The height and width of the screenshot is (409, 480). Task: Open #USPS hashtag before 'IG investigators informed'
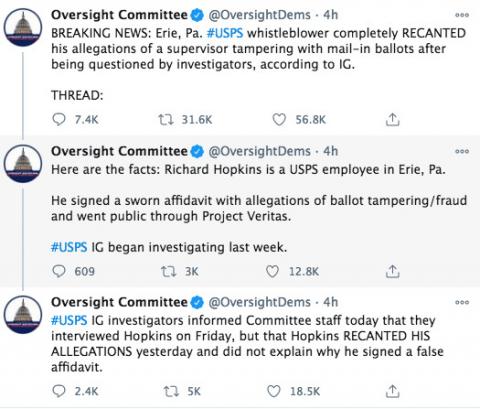click(69, 320)
